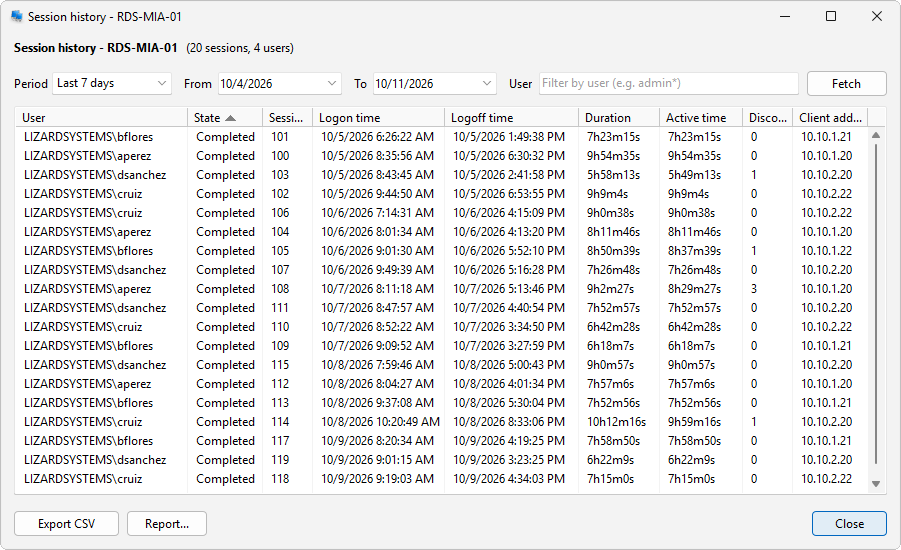Select the cruiz row for session 102

pos(441,194)
